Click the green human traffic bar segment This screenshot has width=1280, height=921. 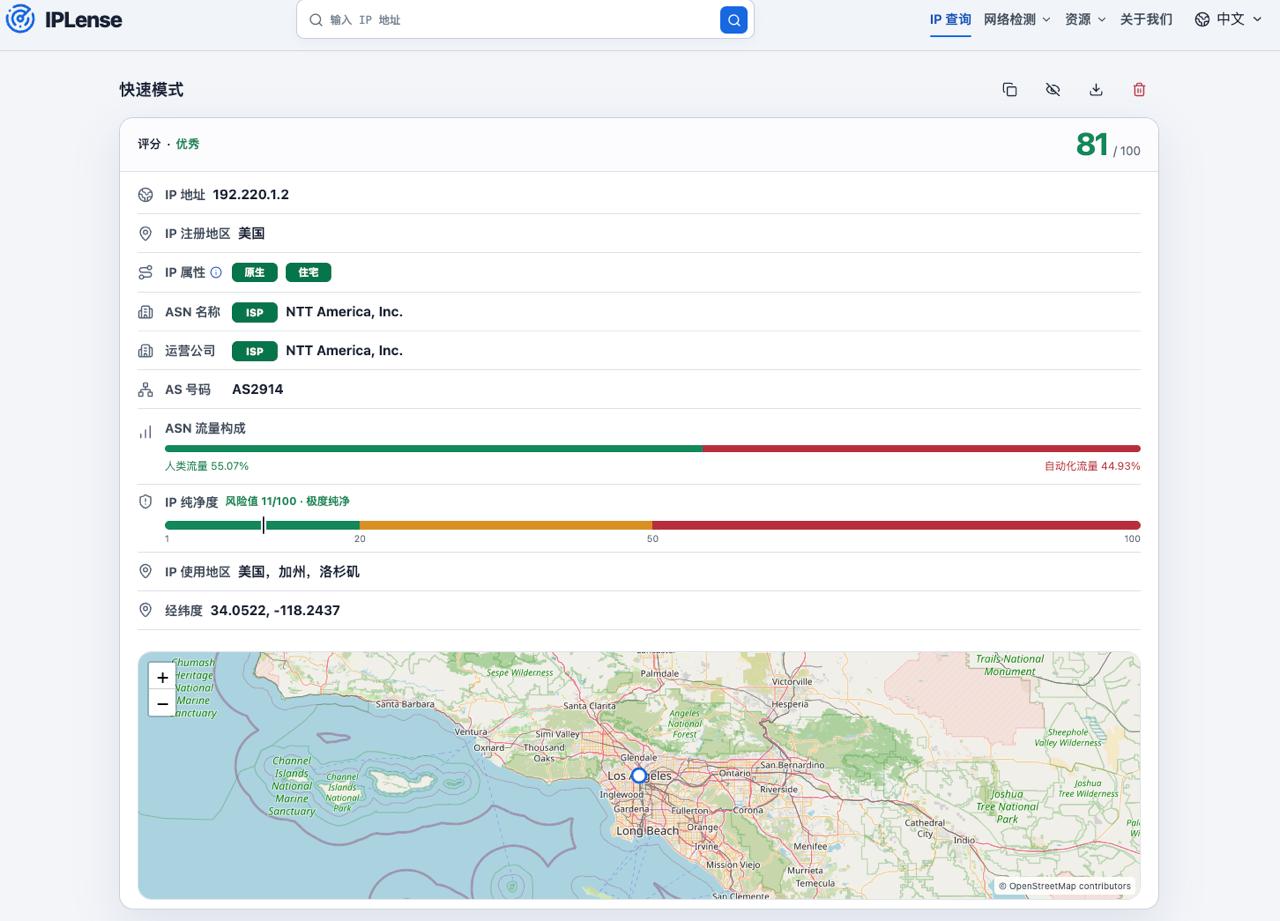pos(434,448)
